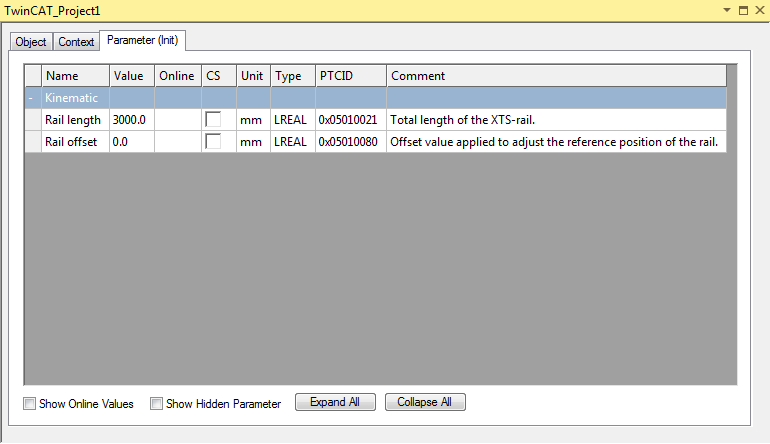770x444 pixels.
Task: Click the Online cell of Rail length
Action: [x=178, y=120]
